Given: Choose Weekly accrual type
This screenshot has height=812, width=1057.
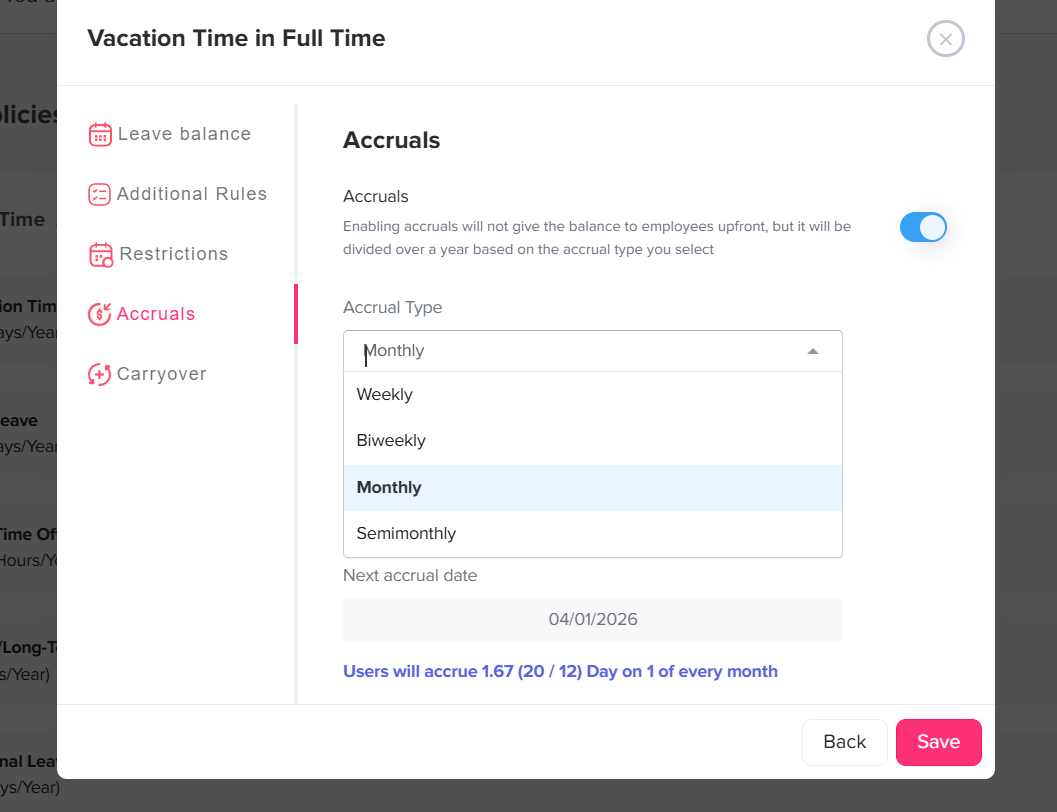Looking at the screenshot, I should [385, 394].
